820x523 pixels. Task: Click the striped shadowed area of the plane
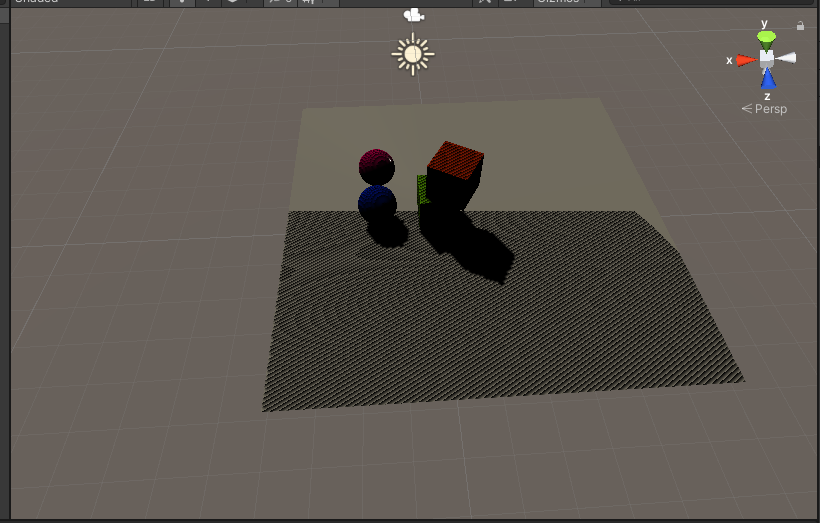tap(500, 330)
